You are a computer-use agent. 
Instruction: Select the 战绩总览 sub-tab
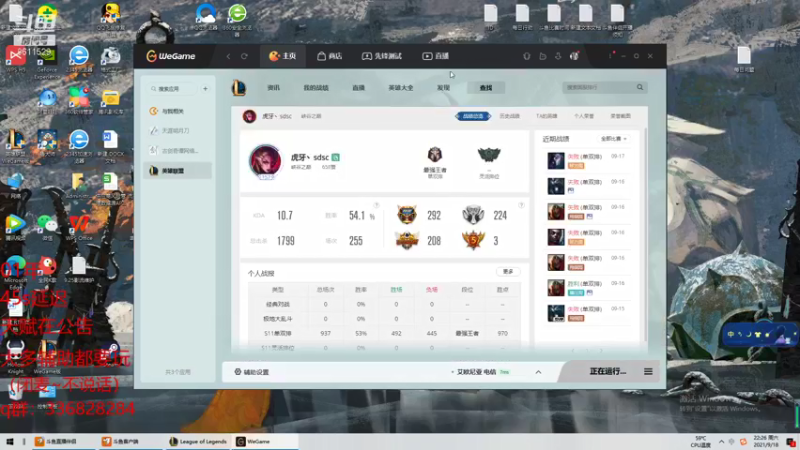(472, 116)
